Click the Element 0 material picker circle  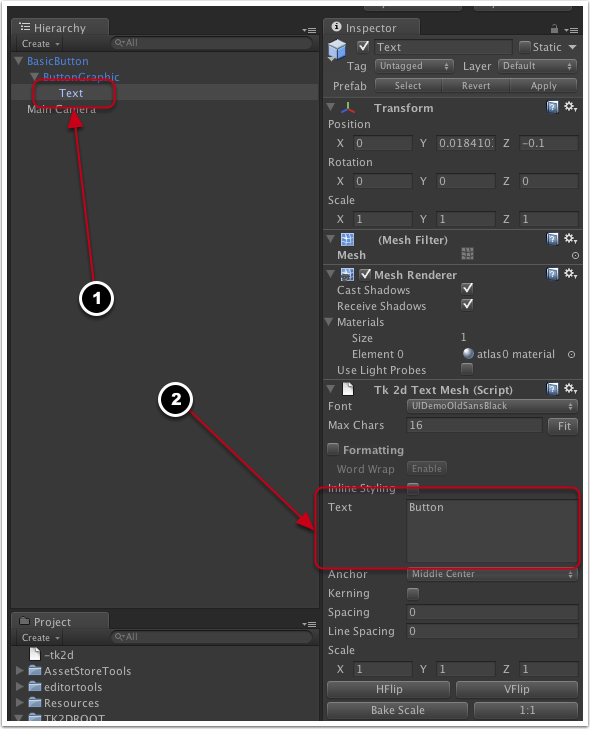point(571,354)
